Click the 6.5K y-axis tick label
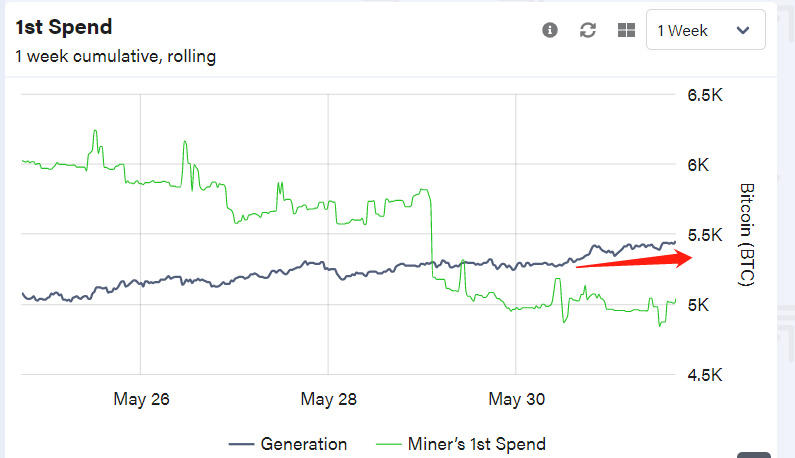This screenshot has height=458, width=795. coord(704,96)
